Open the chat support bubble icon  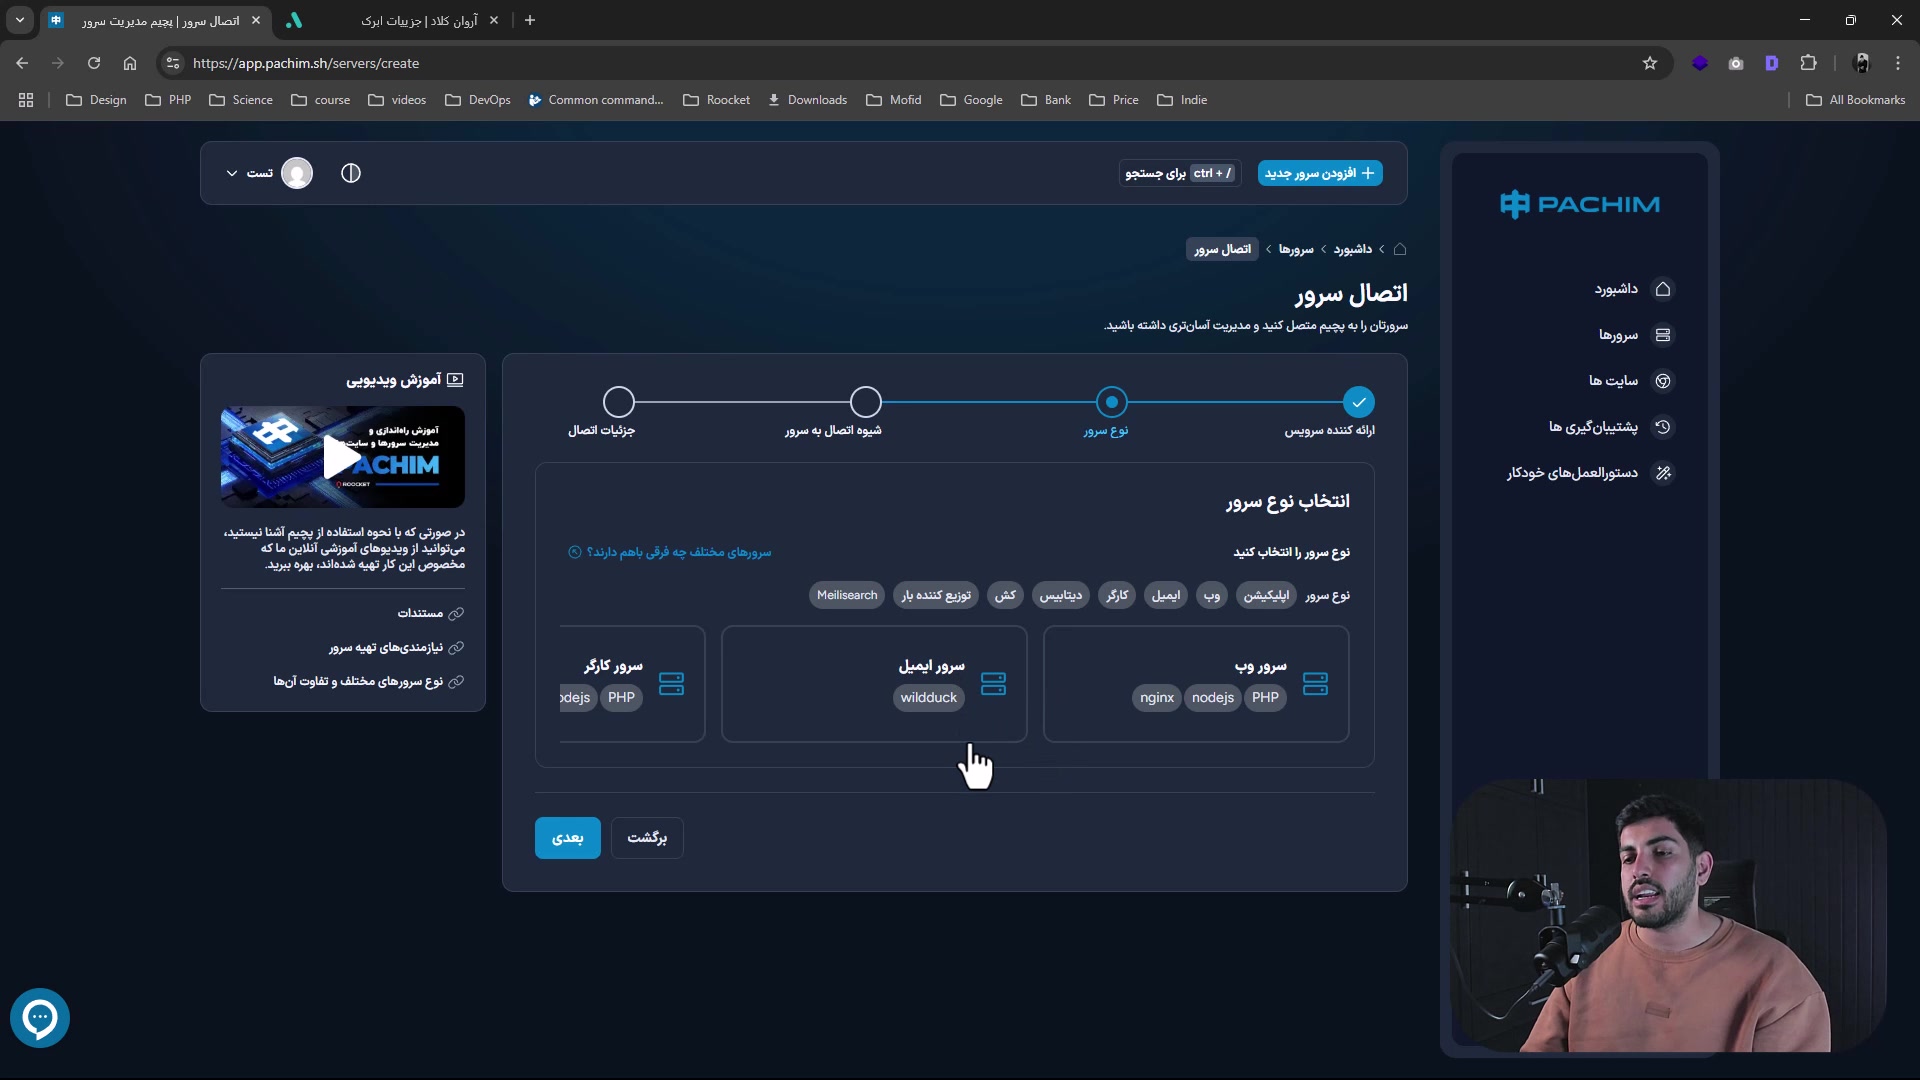40,1018
